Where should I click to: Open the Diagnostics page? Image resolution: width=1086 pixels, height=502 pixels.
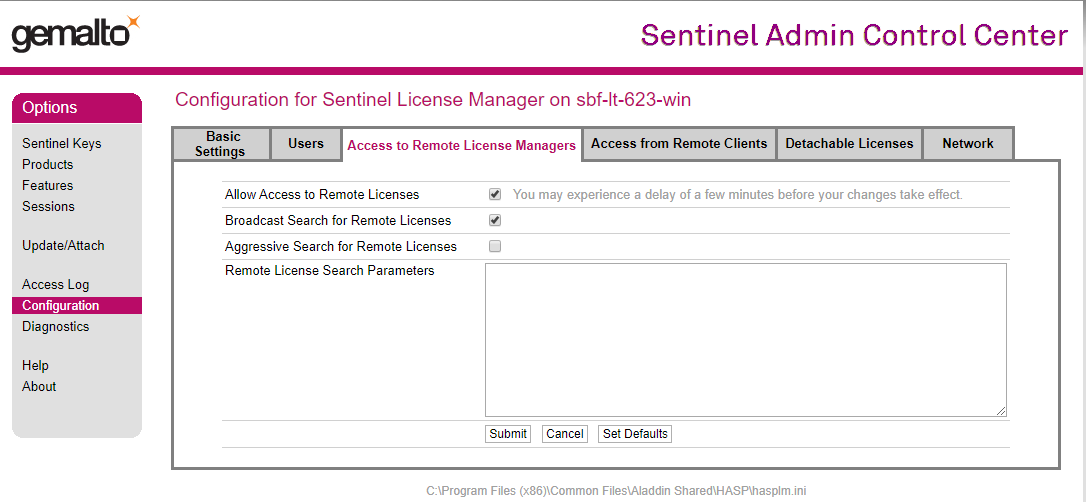click(x=56, y=327)
